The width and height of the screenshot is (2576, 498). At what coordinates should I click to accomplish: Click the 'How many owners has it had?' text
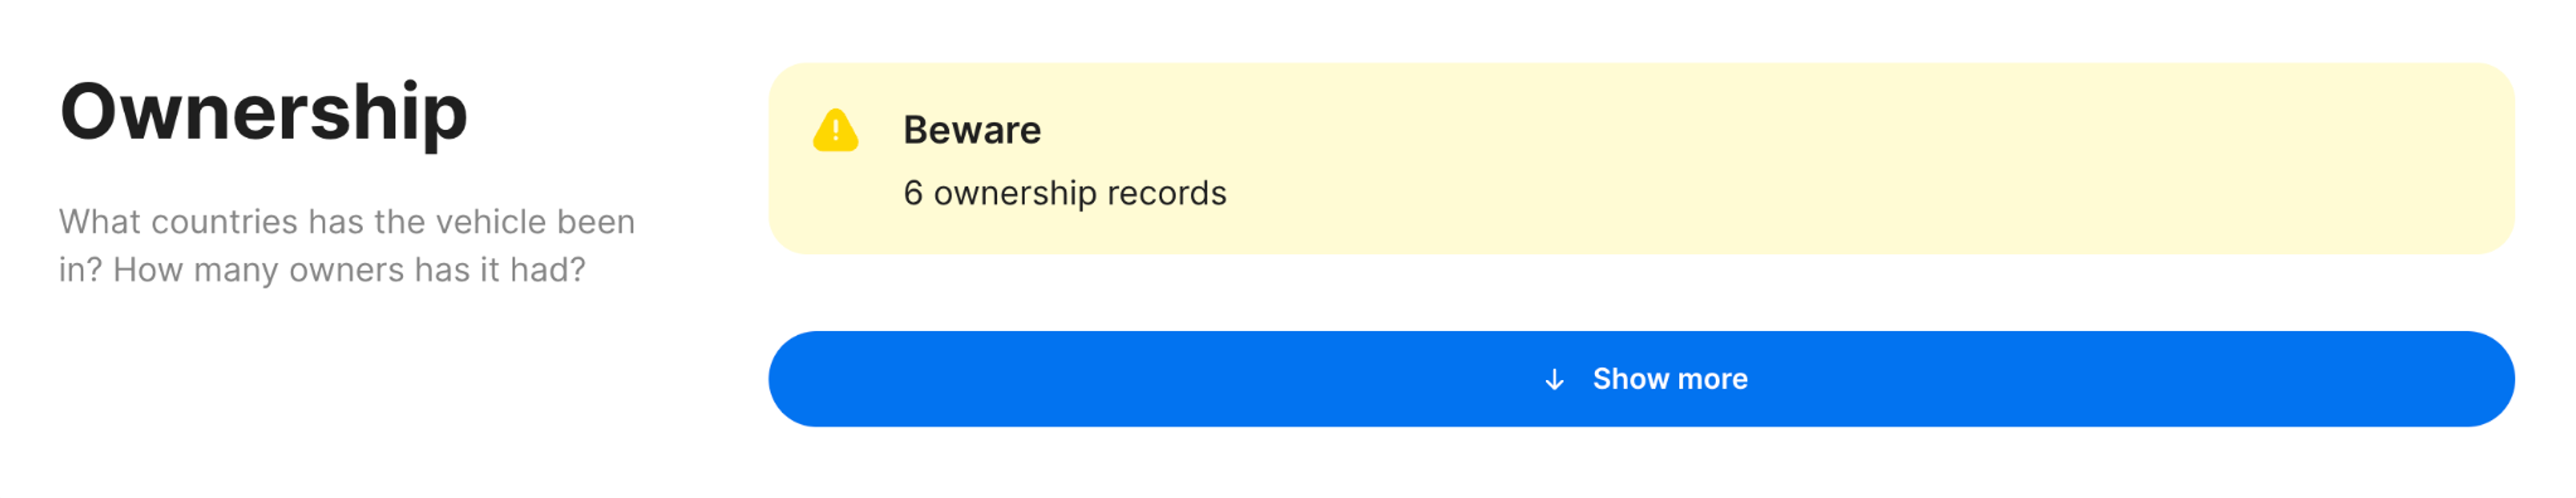[x=349, y=270]
